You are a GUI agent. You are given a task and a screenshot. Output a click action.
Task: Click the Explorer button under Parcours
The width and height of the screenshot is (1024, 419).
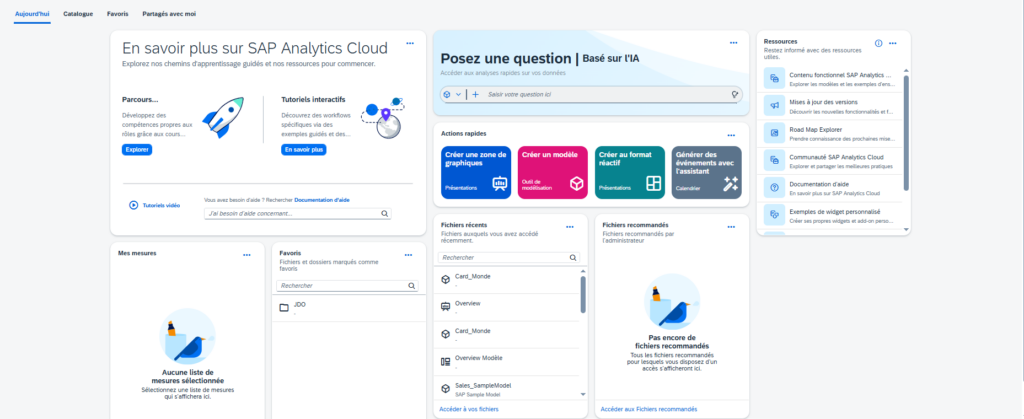tap(136, 149)
